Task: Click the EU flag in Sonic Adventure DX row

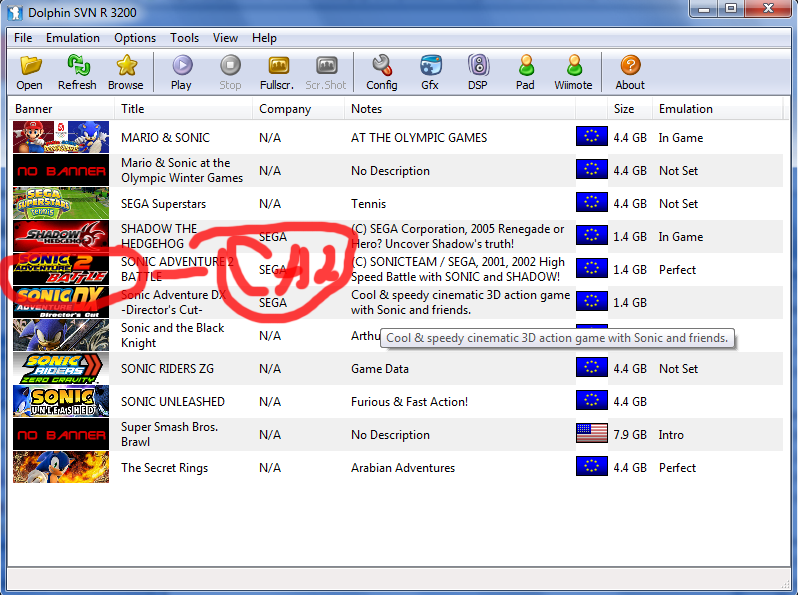Action: [x=592, y=301]
